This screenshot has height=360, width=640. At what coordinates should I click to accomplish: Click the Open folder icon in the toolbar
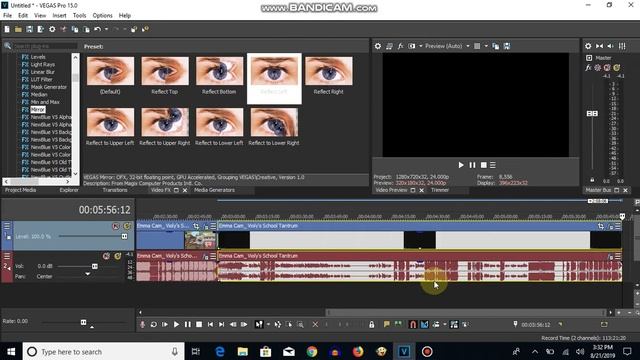tap(18, 29)
